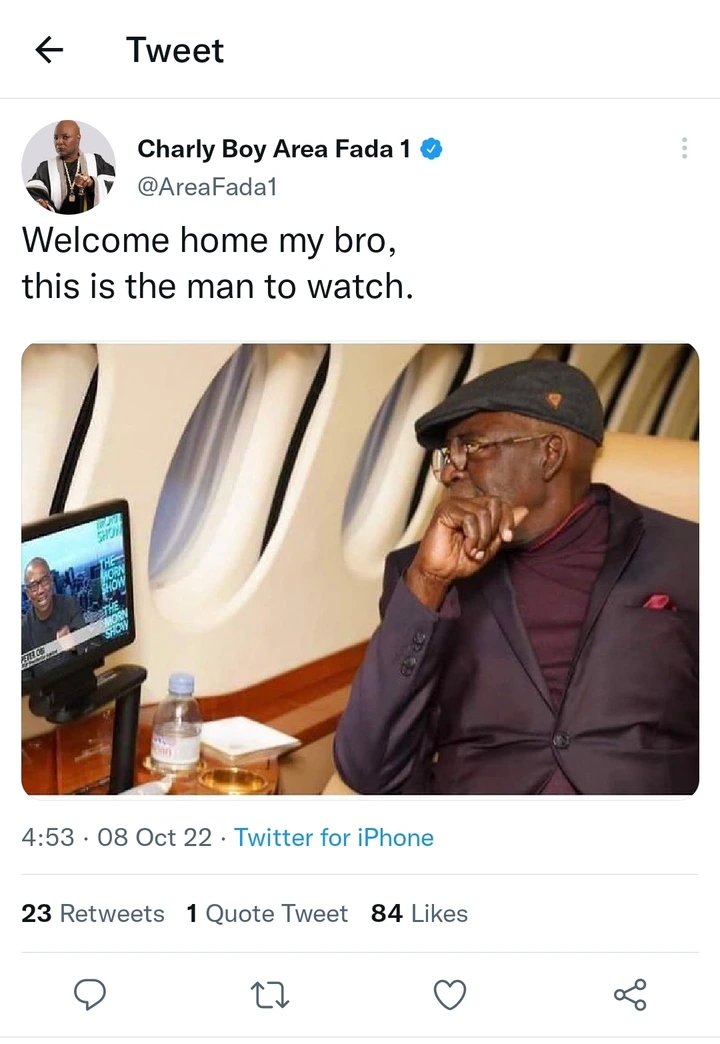720x1044 pixels.
Task: Click the Tweet header title
Action: 175,51
